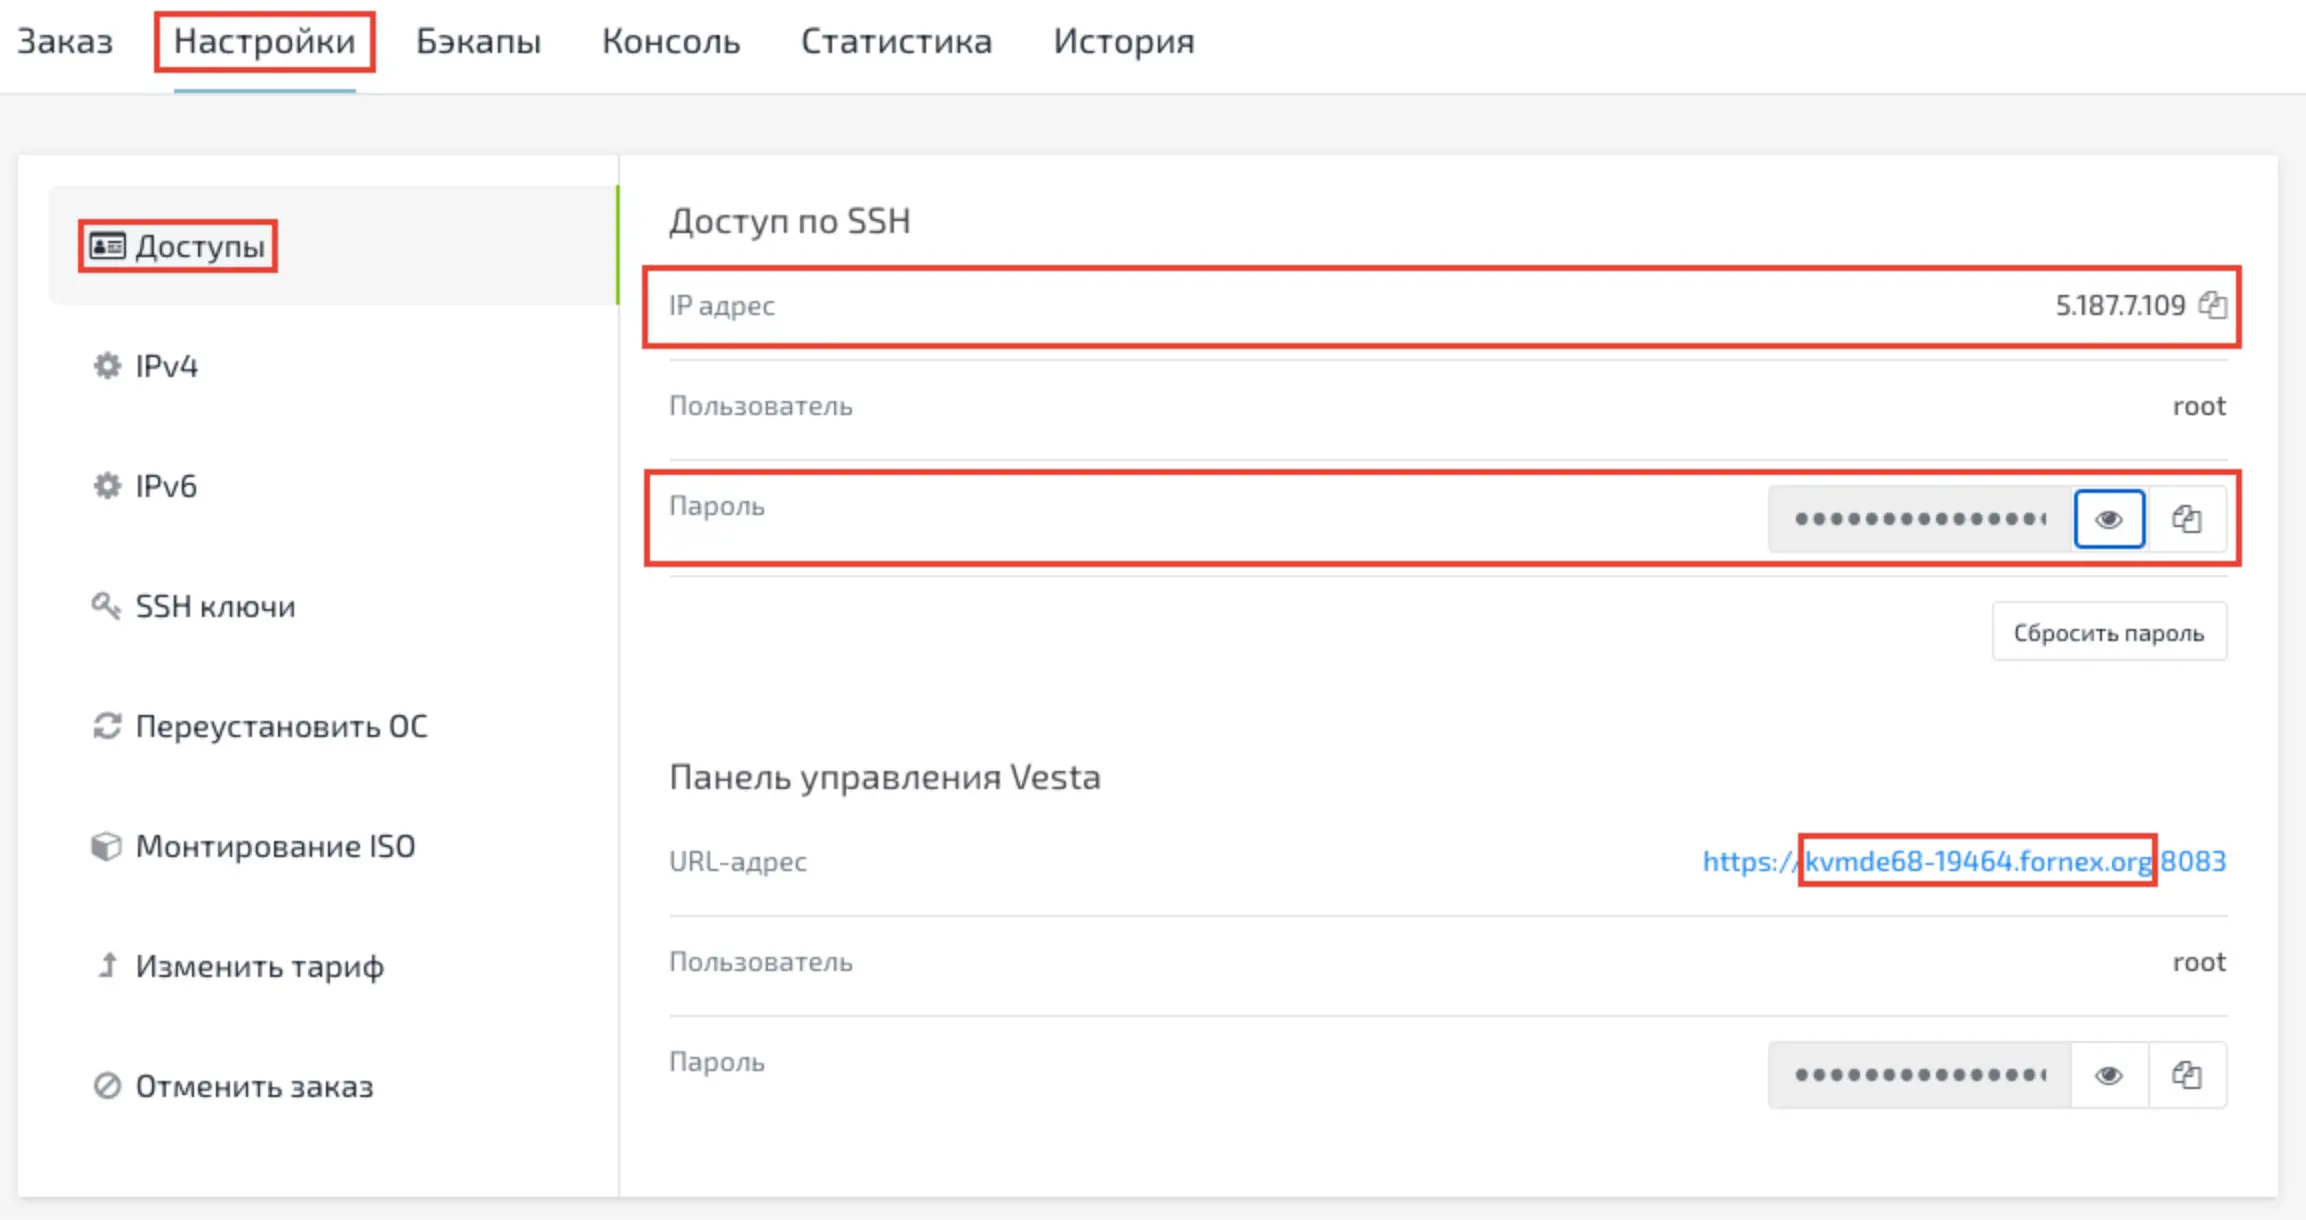Copy the IP address 5.187.7.109 icon

2212,305
